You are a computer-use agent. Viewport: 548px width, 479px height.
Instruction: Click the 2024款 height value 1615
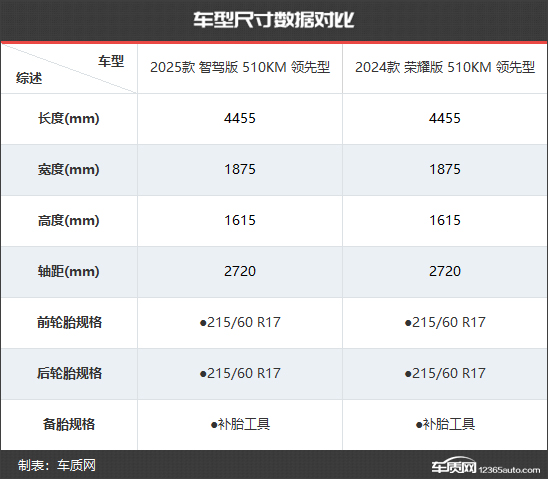point(445,220)
